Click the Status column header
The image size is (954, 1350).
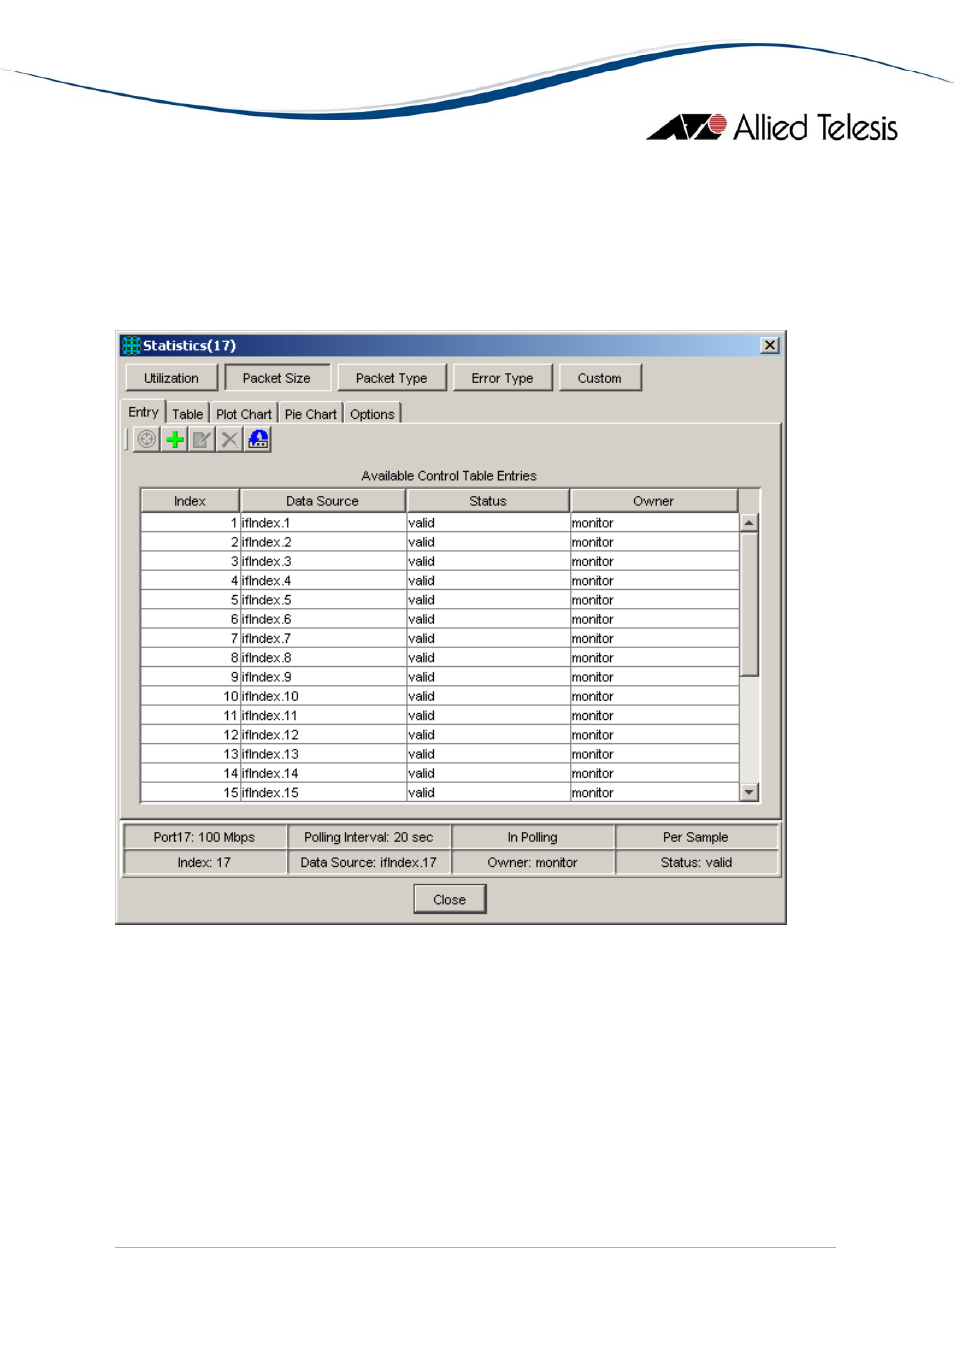click(488, 501)
